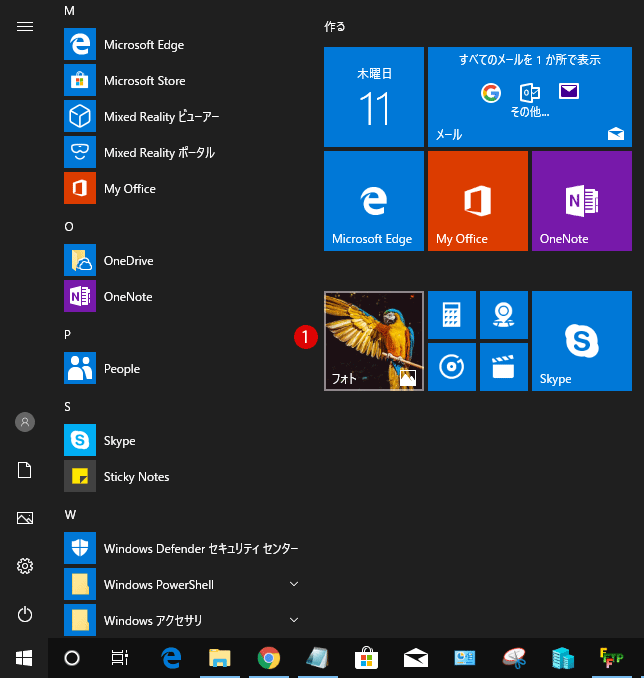Image resolution: width=644 pixels, height=678 pixels.
Task: Open the blue buildings app on taskbar
Action: pyautogui.click(x=563, y=658)
